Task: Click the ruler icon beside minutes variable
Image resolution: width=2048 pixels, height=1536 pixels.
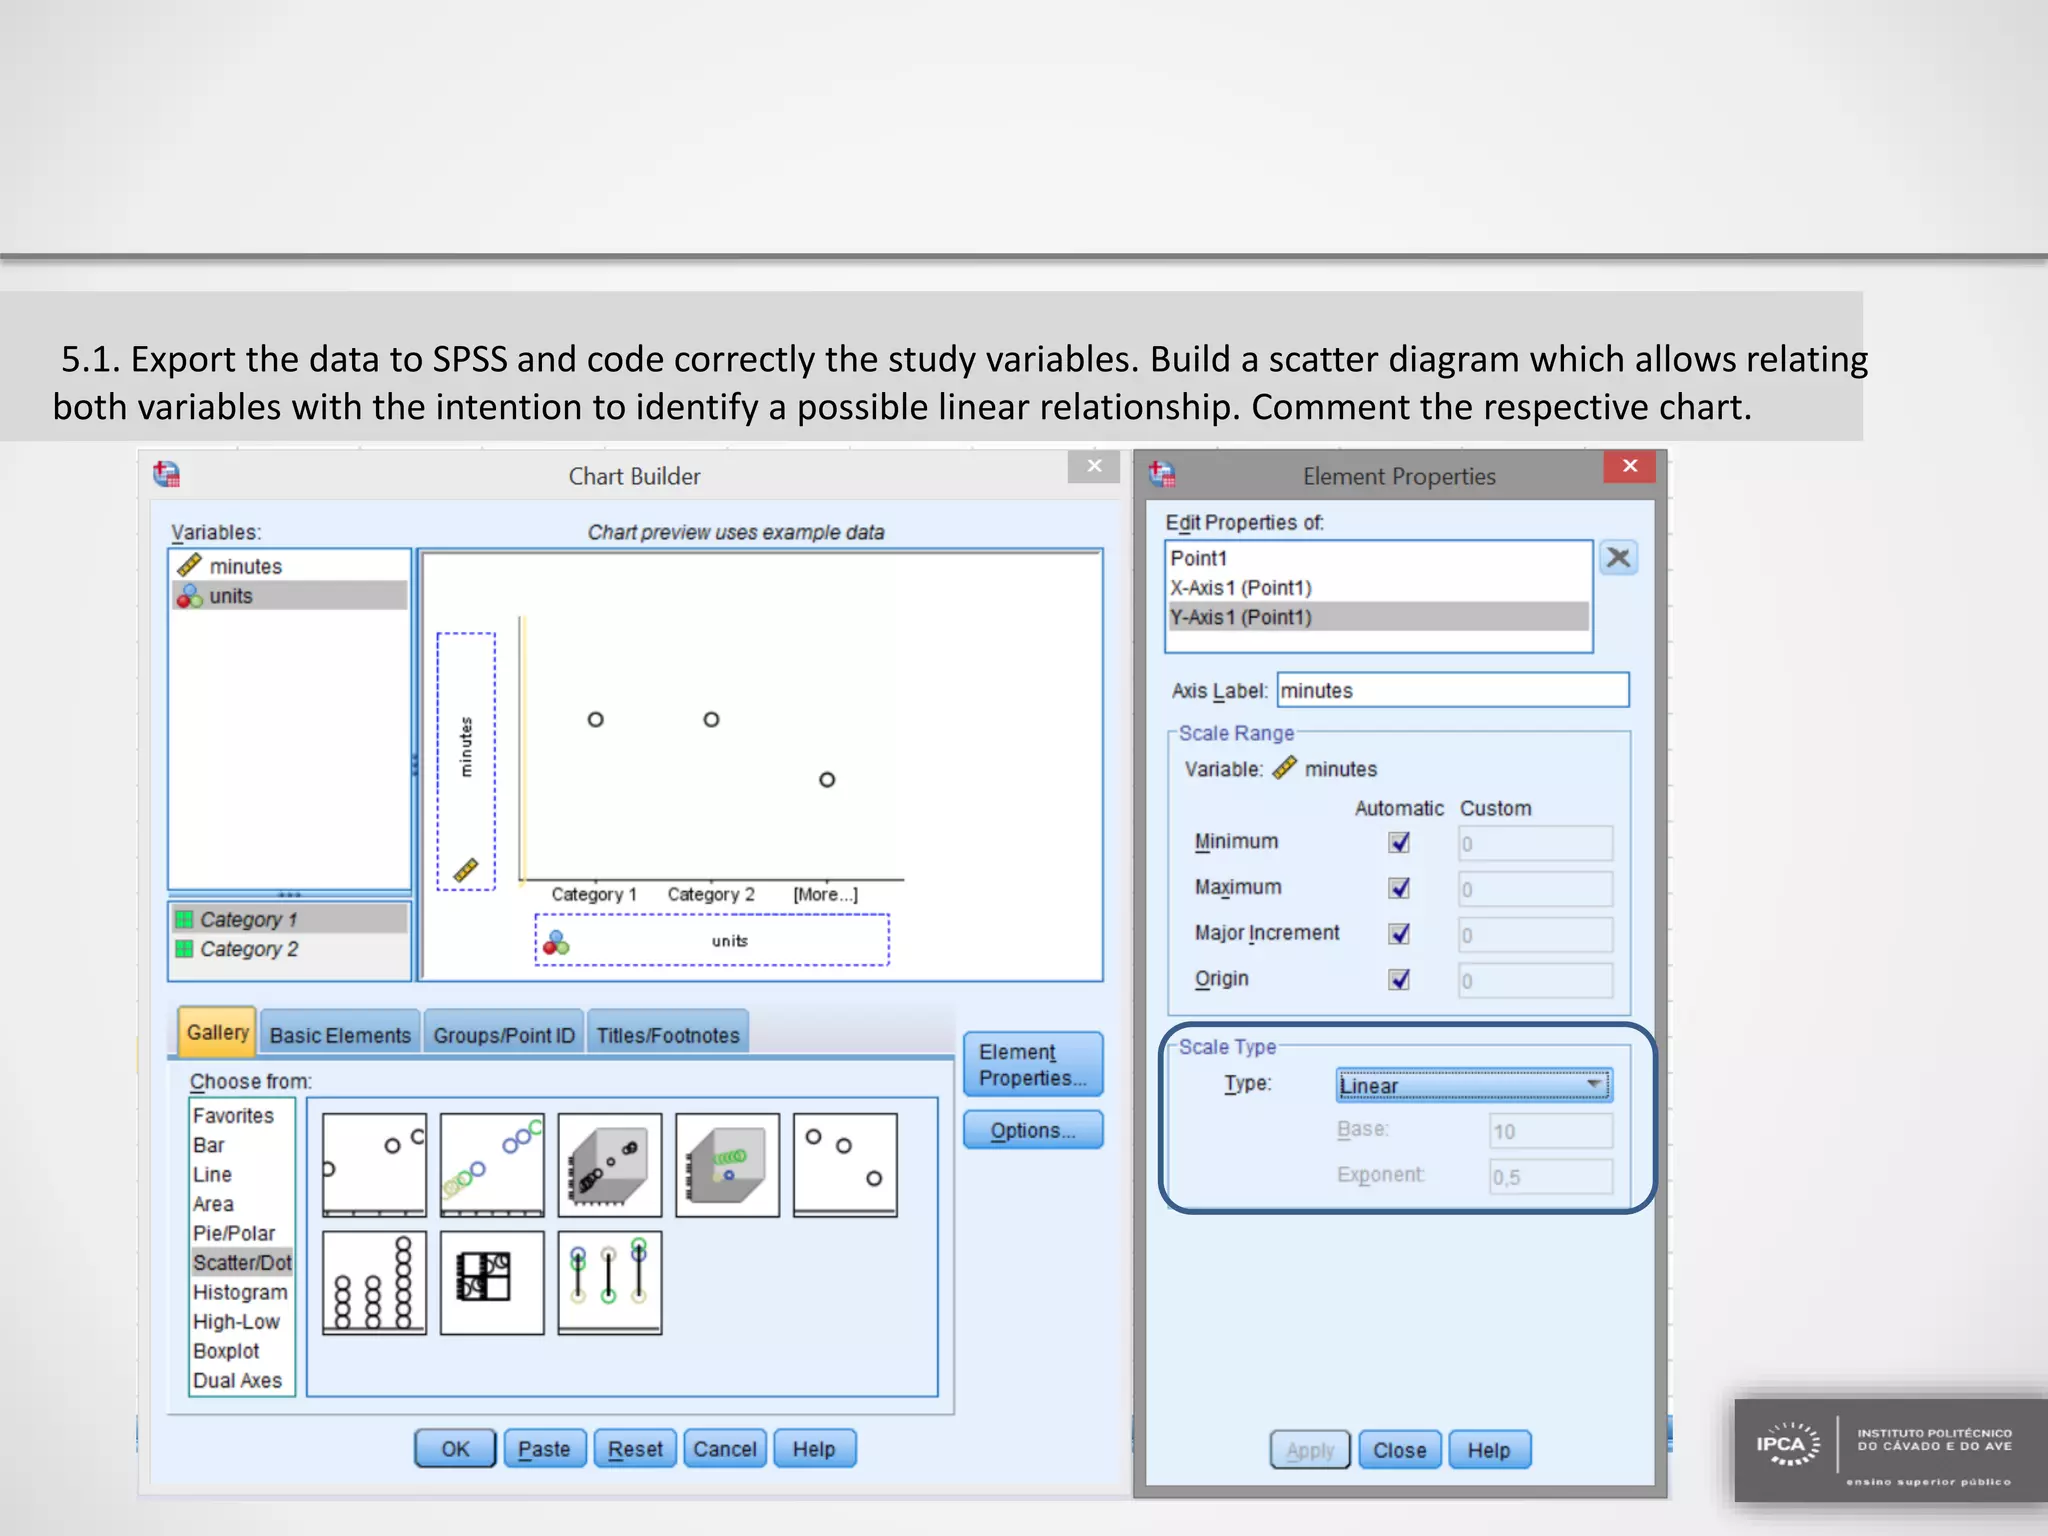Action: click(189, 566)
